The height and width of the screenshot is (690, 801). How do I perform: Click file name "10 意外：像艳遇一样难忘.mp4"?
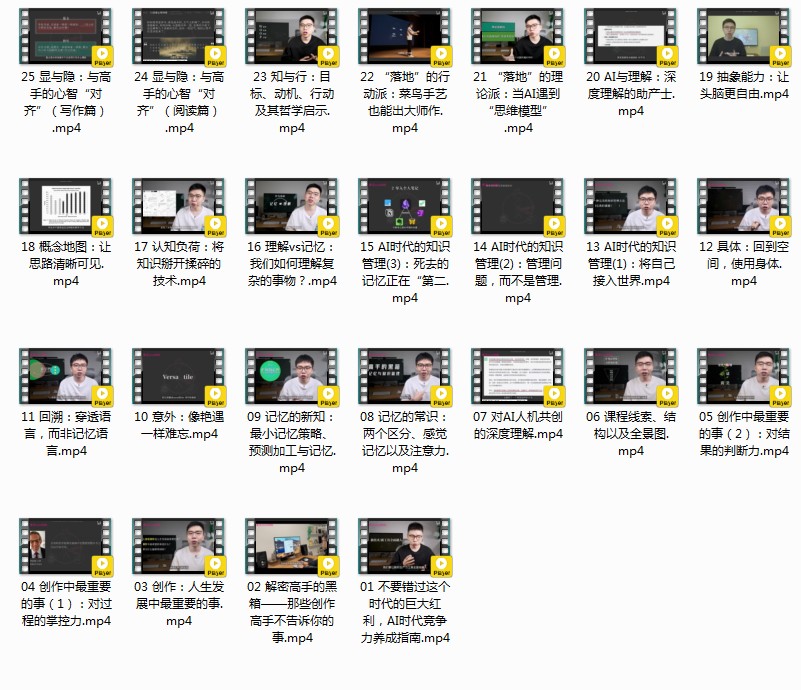(x=179, y=425)
